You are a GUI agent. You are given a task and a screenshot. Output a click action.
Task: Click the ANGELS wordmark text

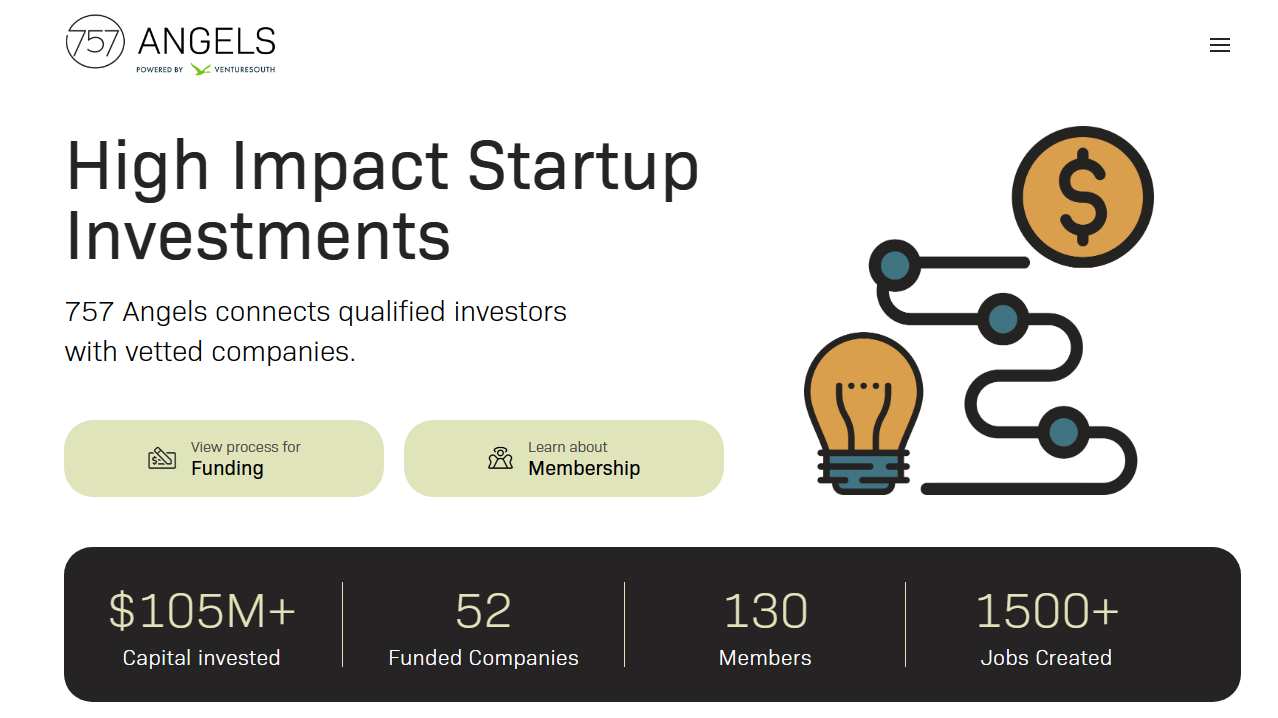point(207,41)
